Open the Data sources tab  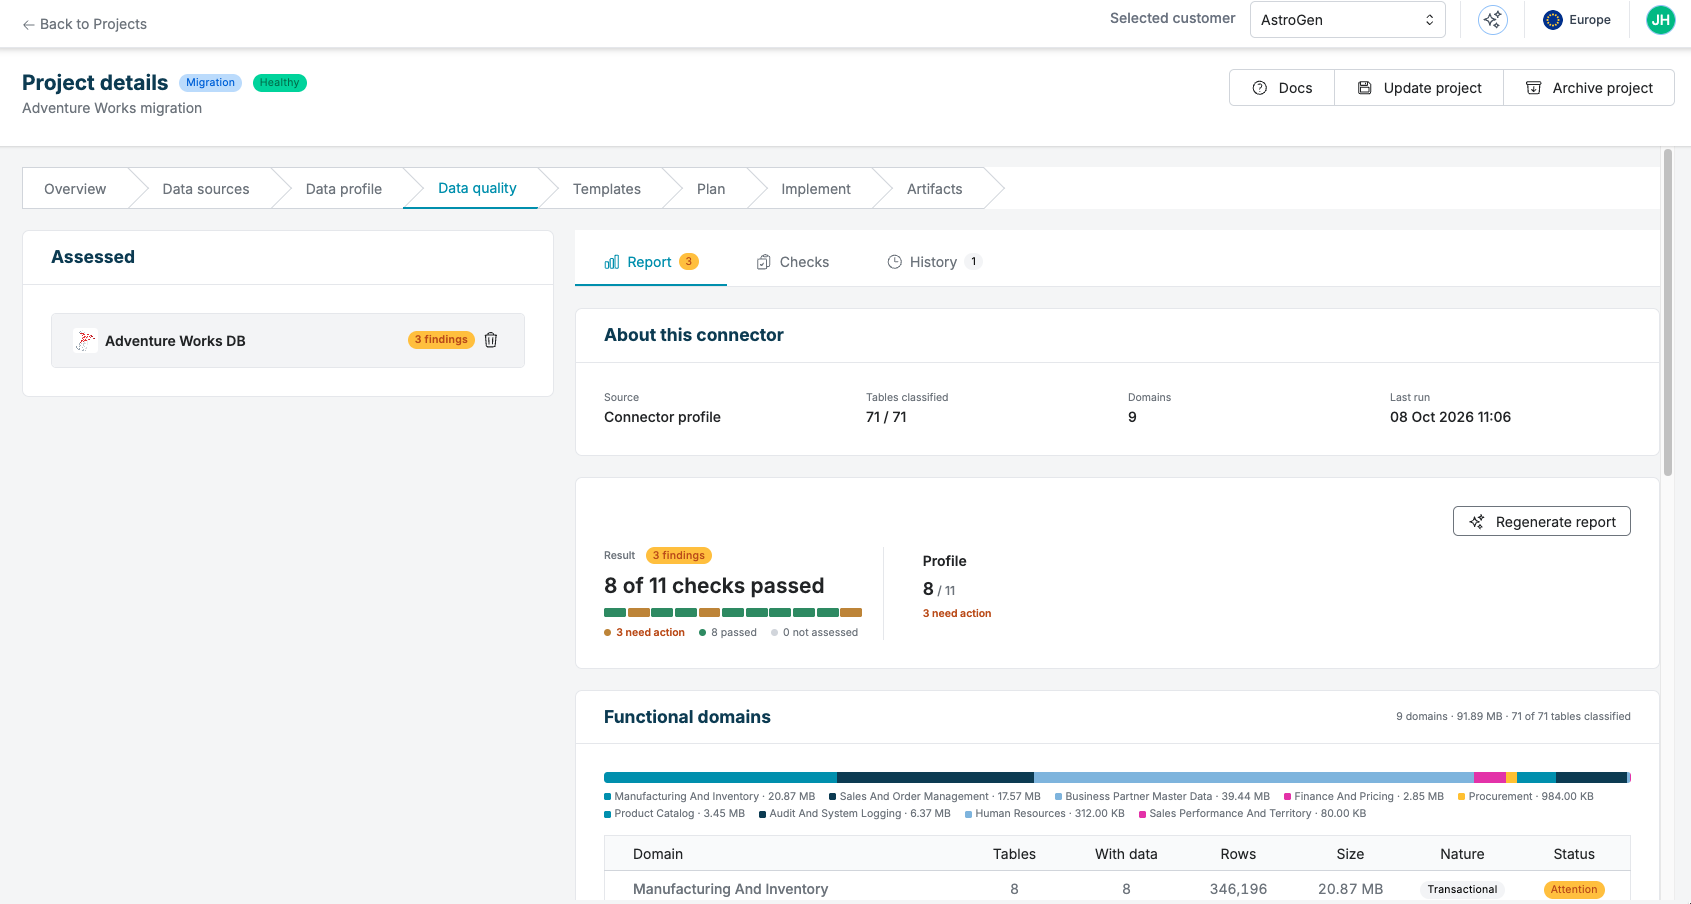point(206,189)
